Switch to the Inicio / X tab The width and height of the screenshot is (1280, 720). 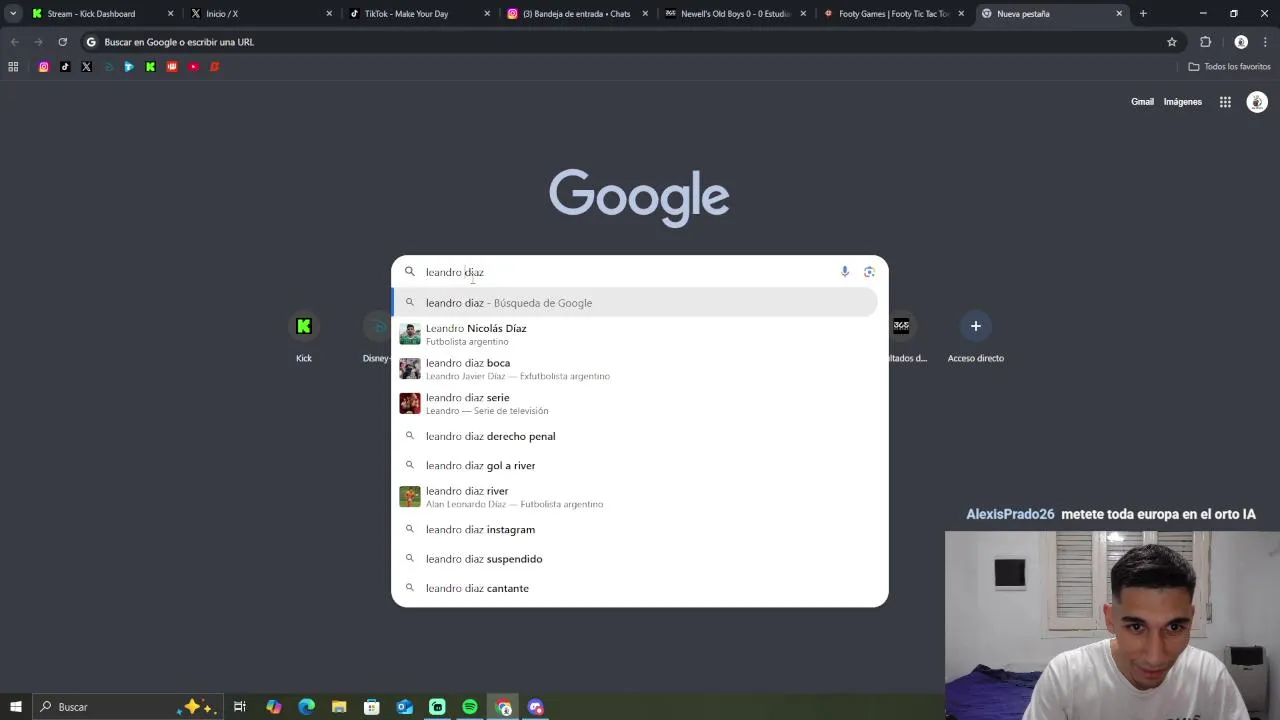260,14
